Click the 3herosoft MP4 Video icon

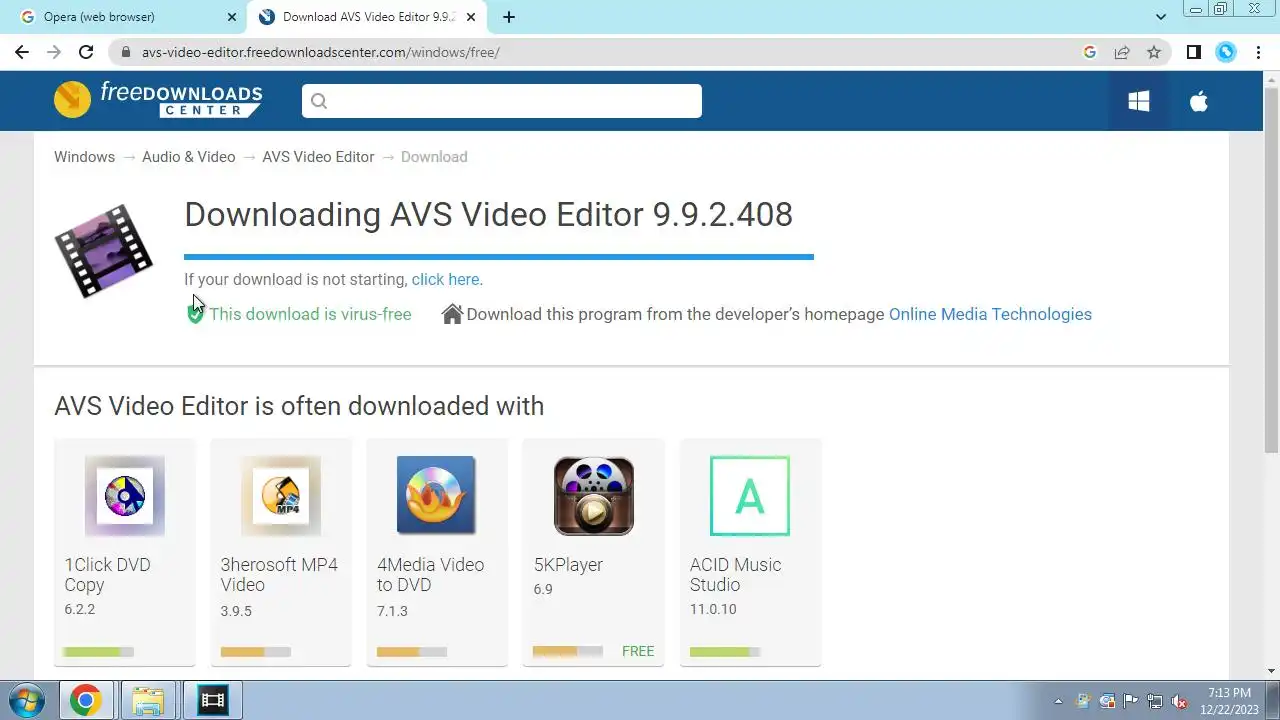(x=281, y=496)
